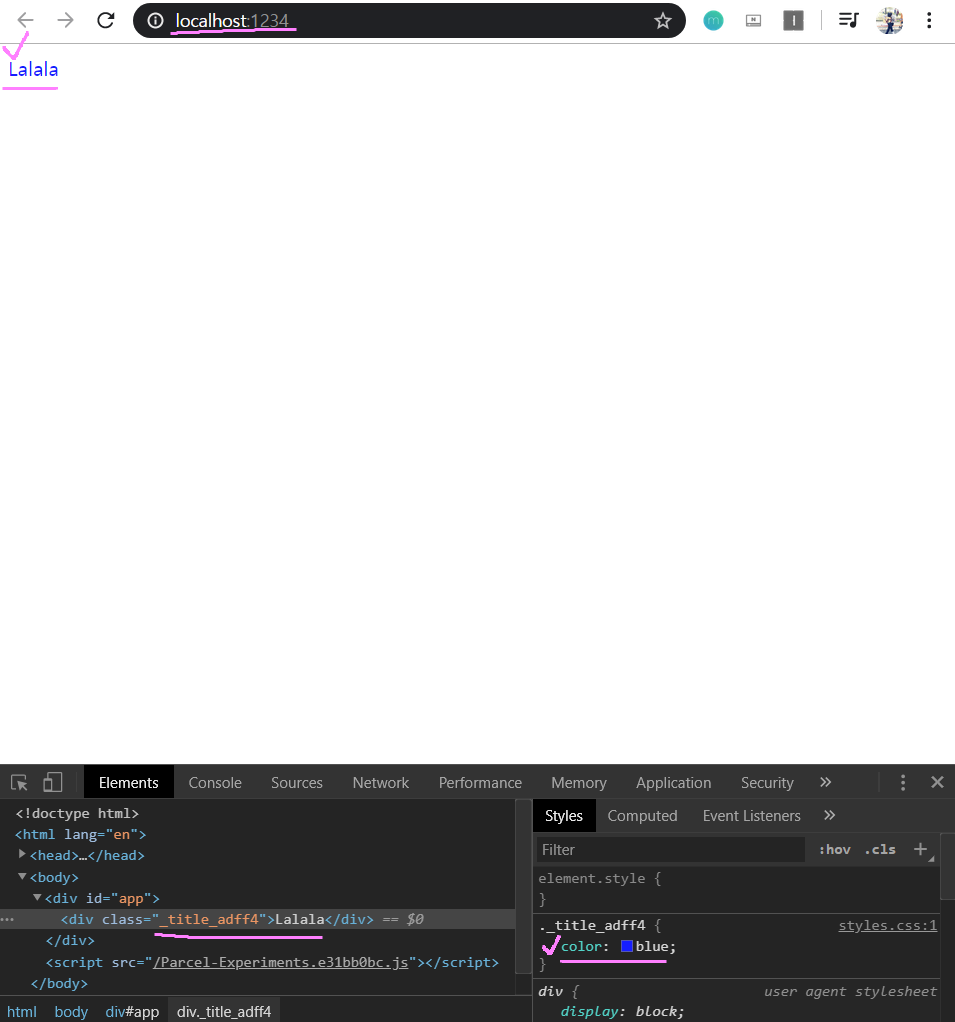Click the display: block declaration
The image size is (955, 1022).
[623, 1011]
